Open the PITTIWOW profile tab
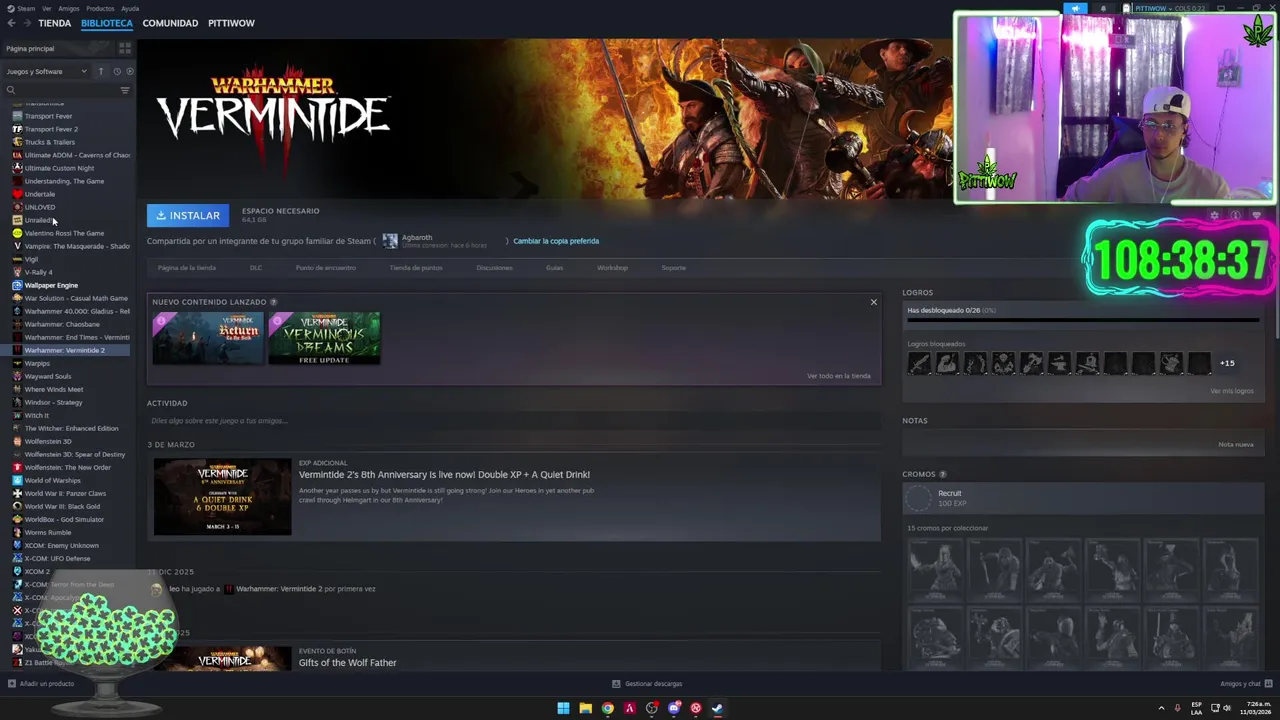The width and height of the screenshot is (1280, 720). (231, 23)
